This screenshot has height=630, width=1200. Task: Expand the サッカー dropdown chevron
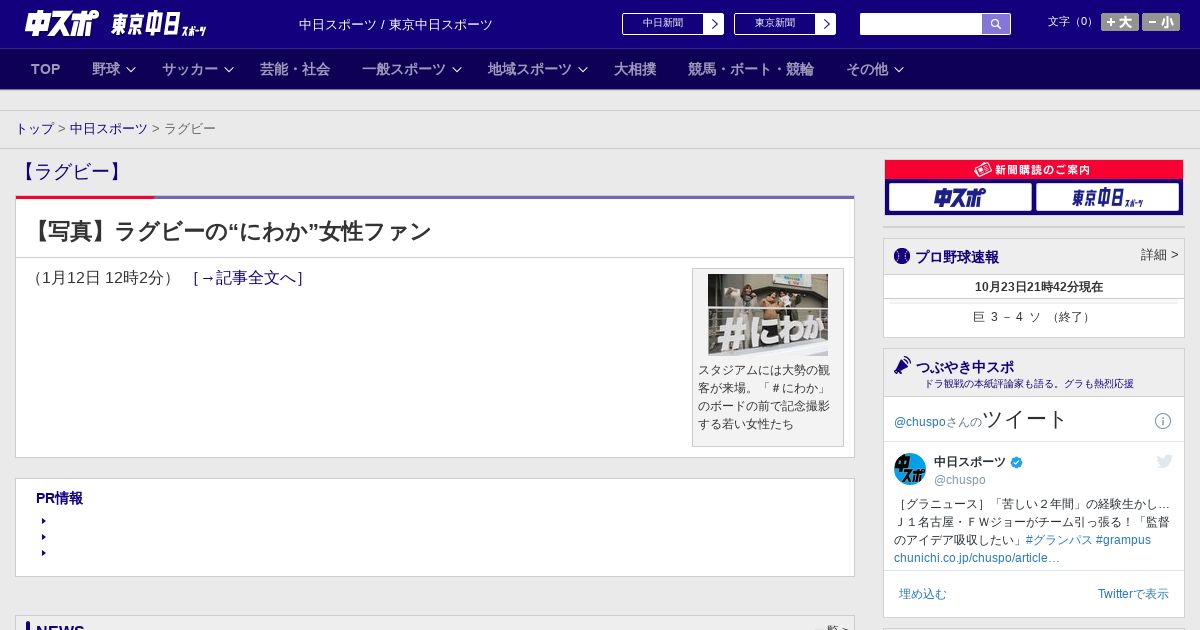point(229,70)
